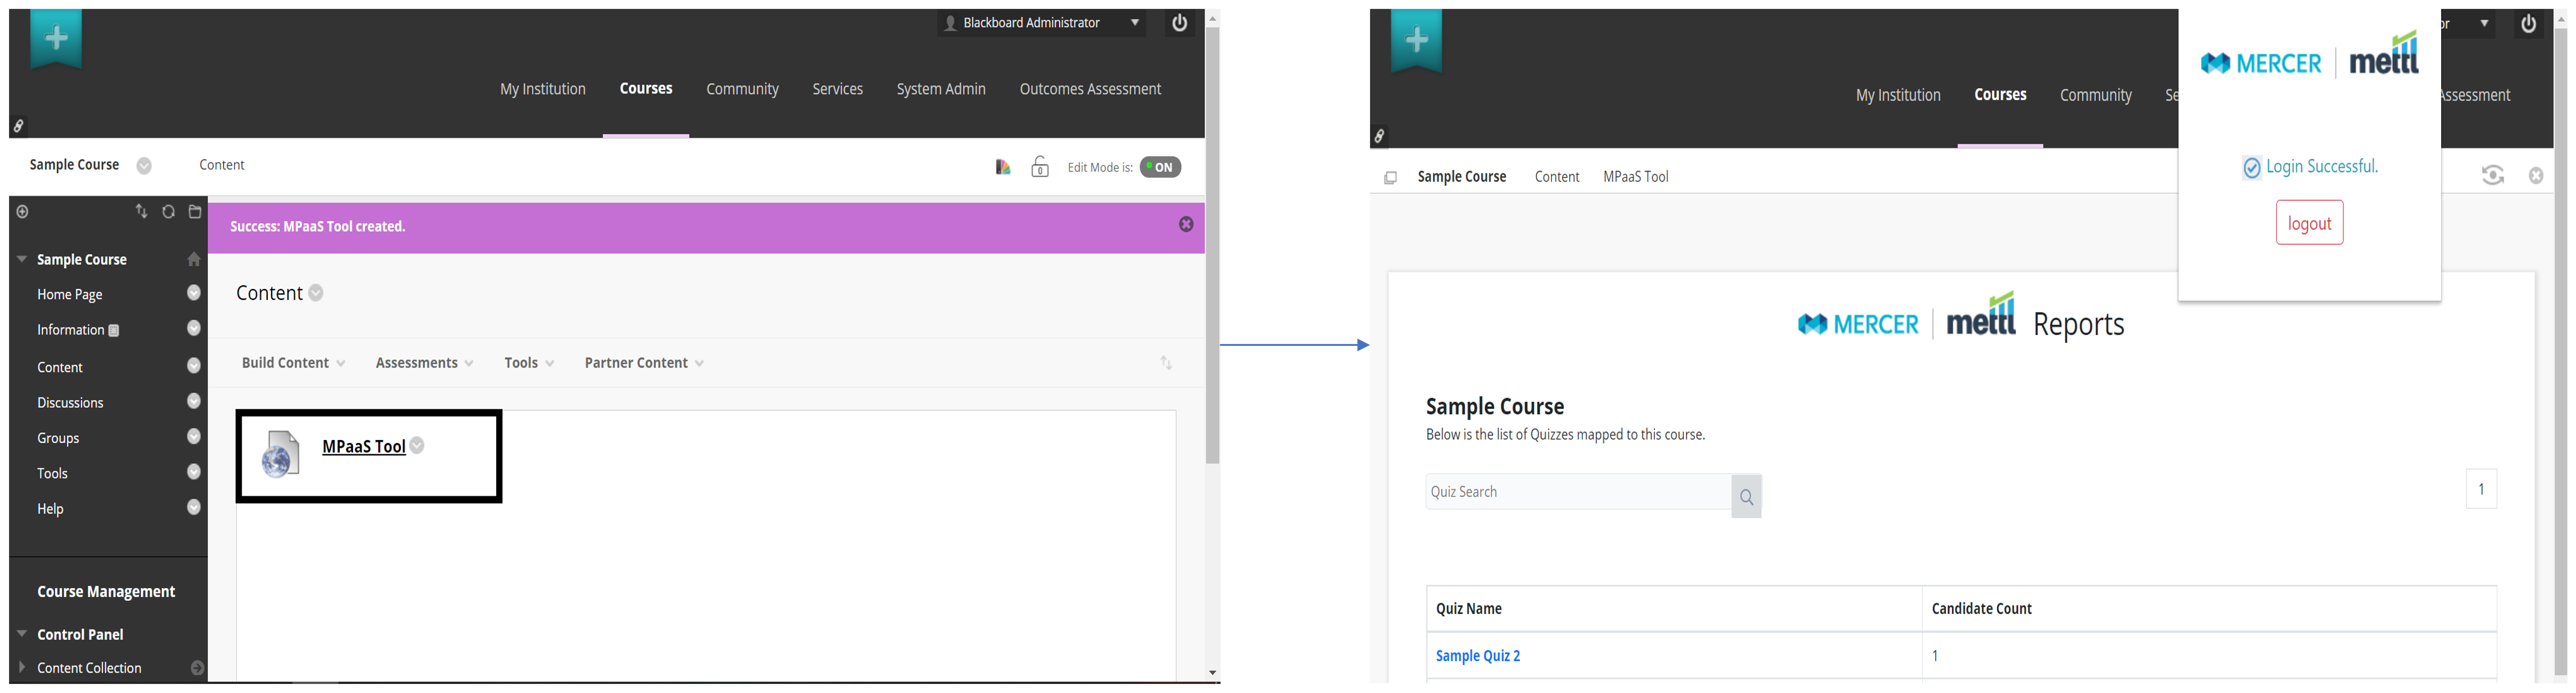Open the Sample Course breadcrumb dropdown chevron
Viewport: 2576px width, 693px height.
(144, 166)
